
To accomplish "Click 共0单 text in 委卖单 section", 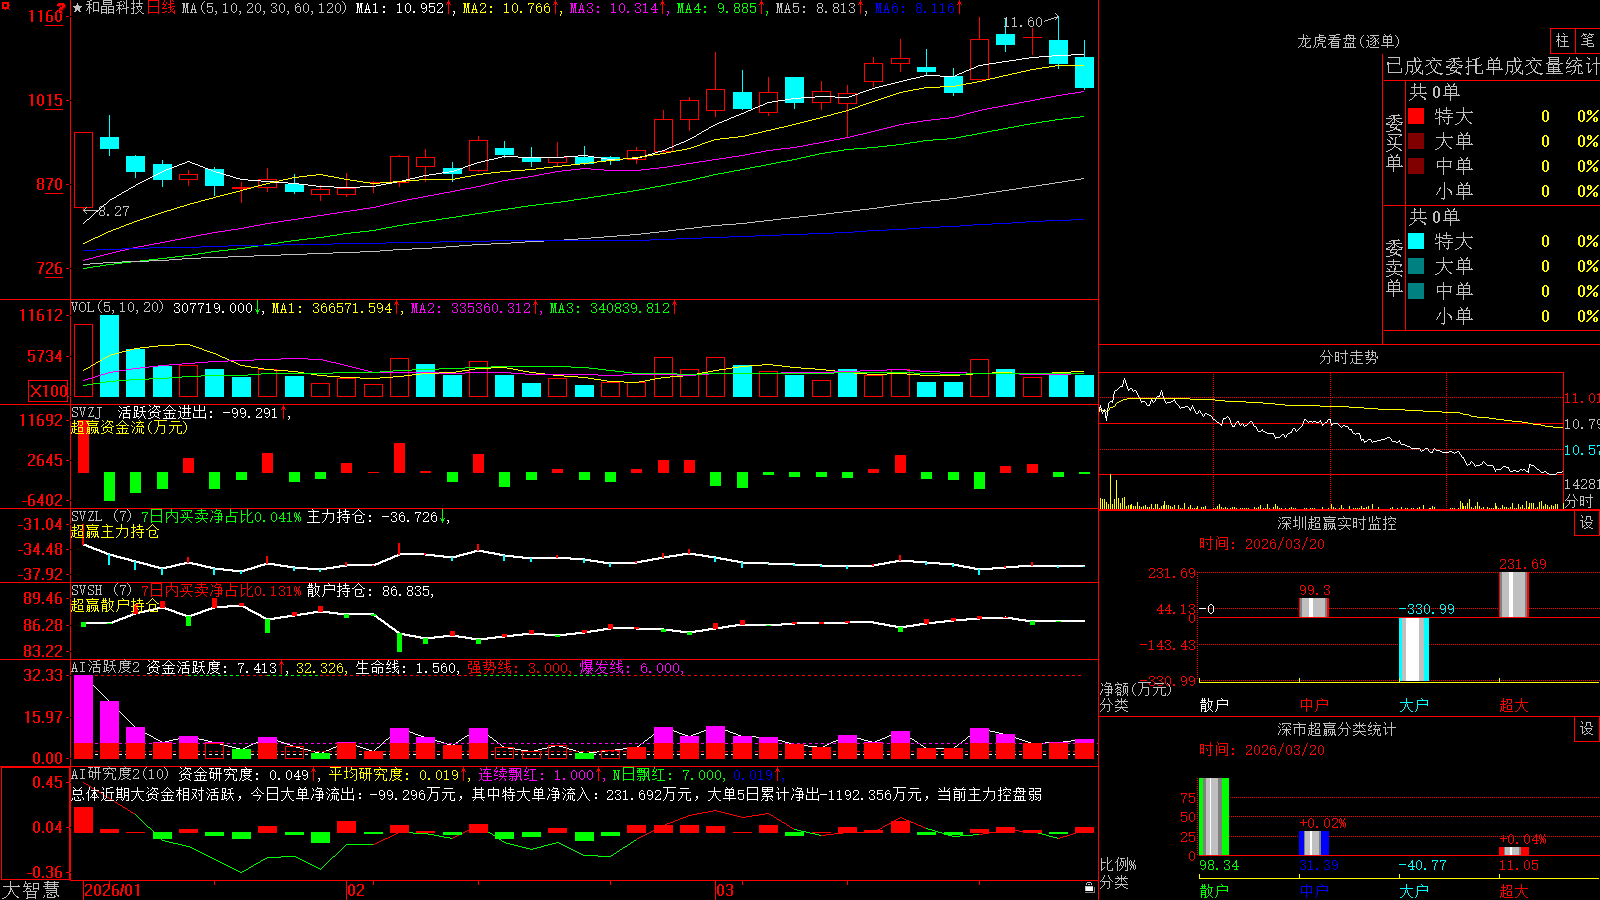I will 1434,217.
